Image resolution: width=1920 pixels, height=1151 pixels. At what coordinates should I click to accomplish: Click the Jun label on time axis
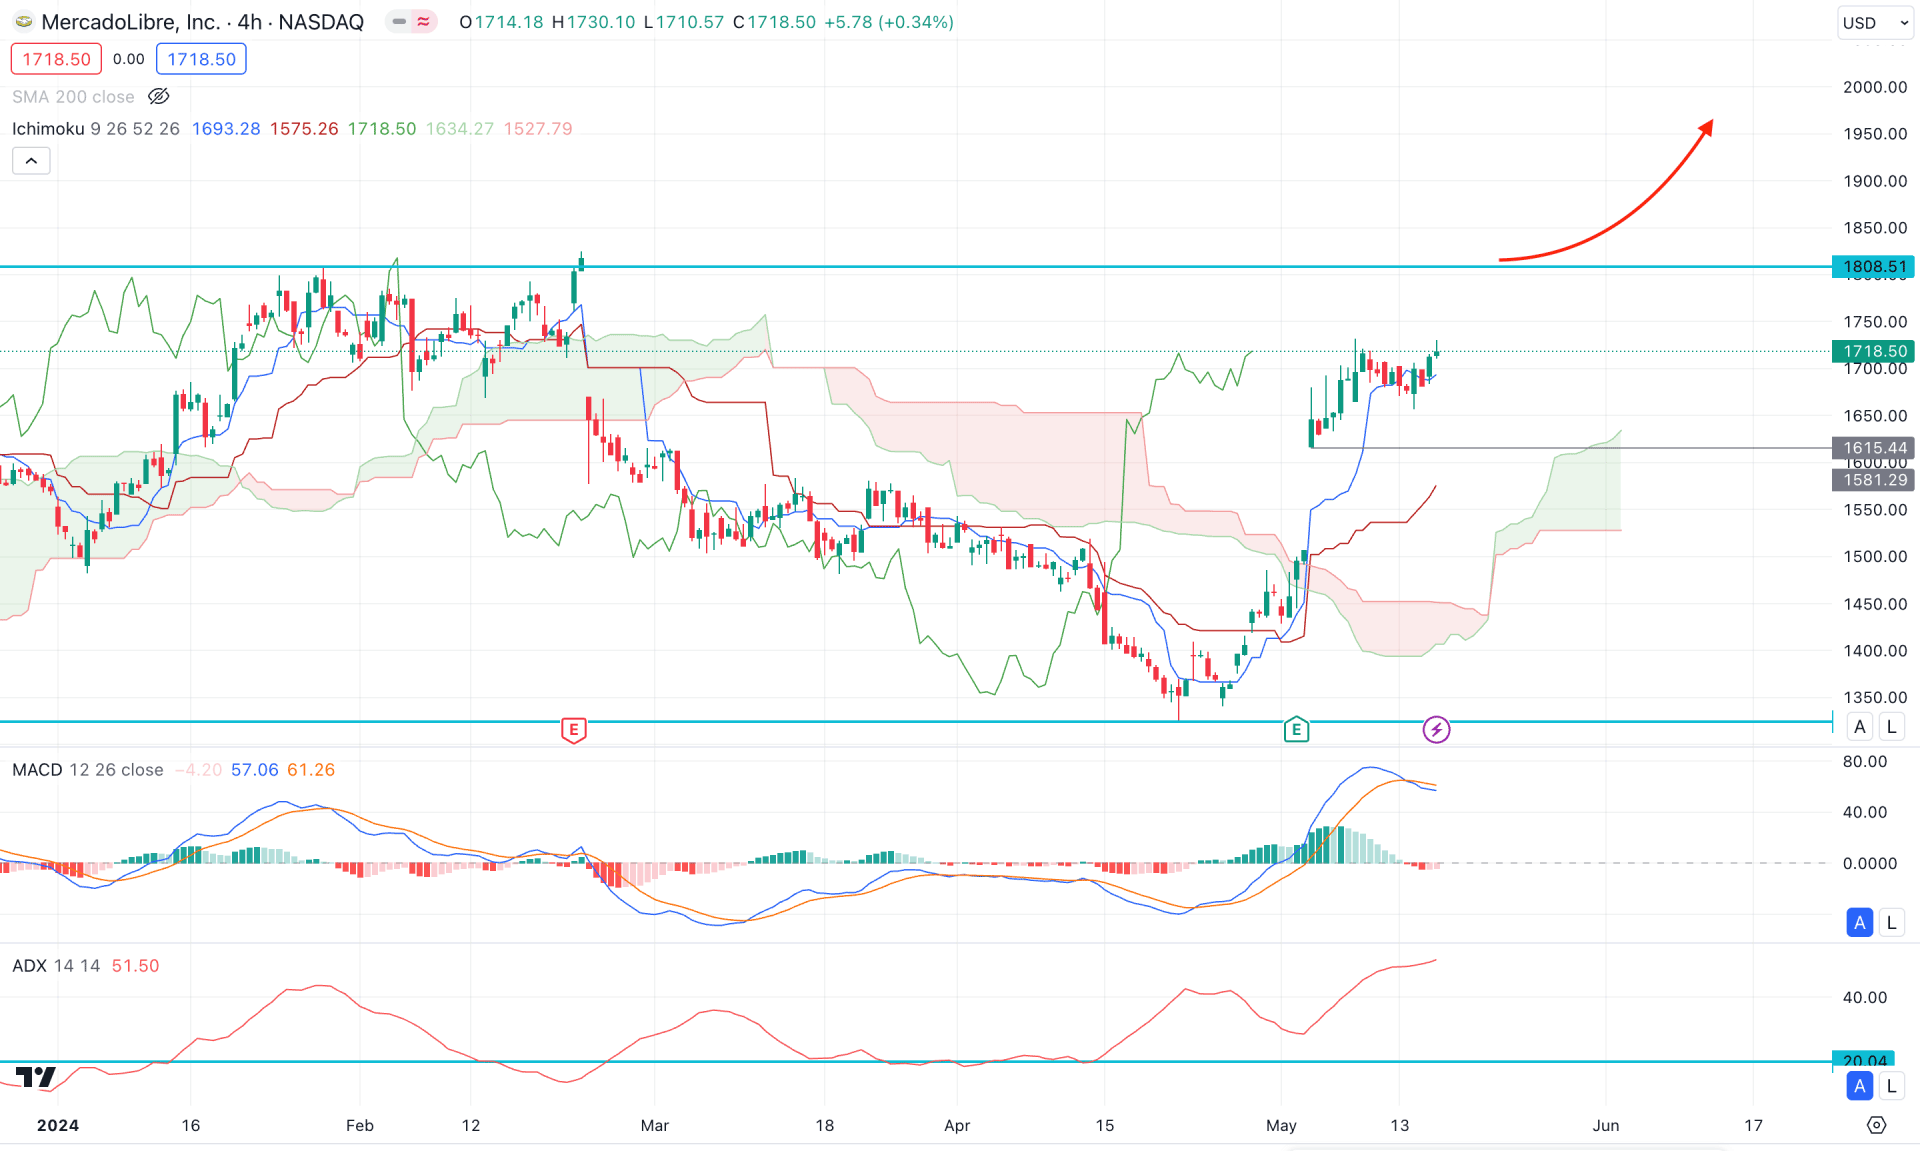pyautogui.click(x=1605, y=1125)
